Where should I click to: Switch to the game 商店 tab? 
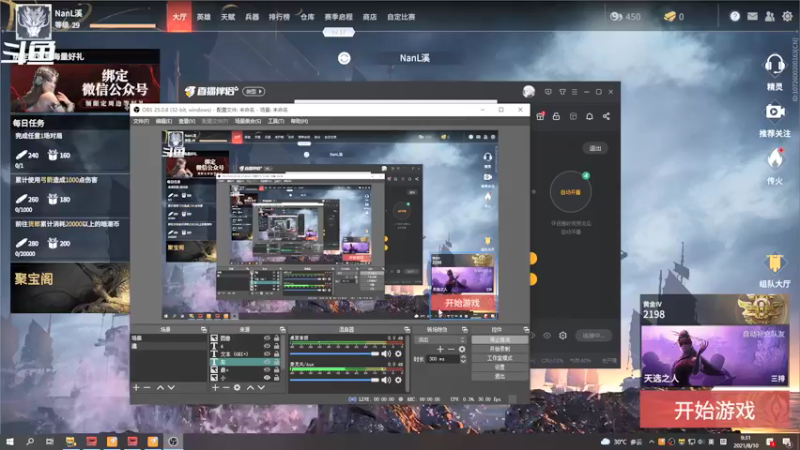369,17
